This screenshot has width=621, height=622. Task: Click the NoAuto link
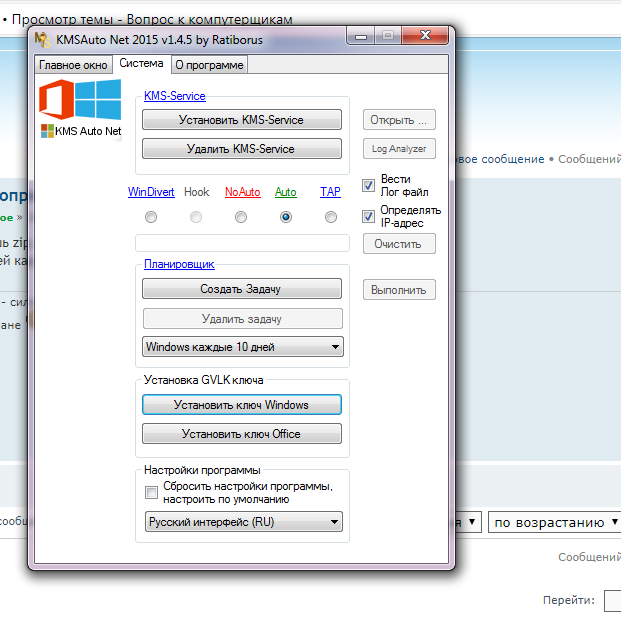pyautogui.click(x=242, y=192)
